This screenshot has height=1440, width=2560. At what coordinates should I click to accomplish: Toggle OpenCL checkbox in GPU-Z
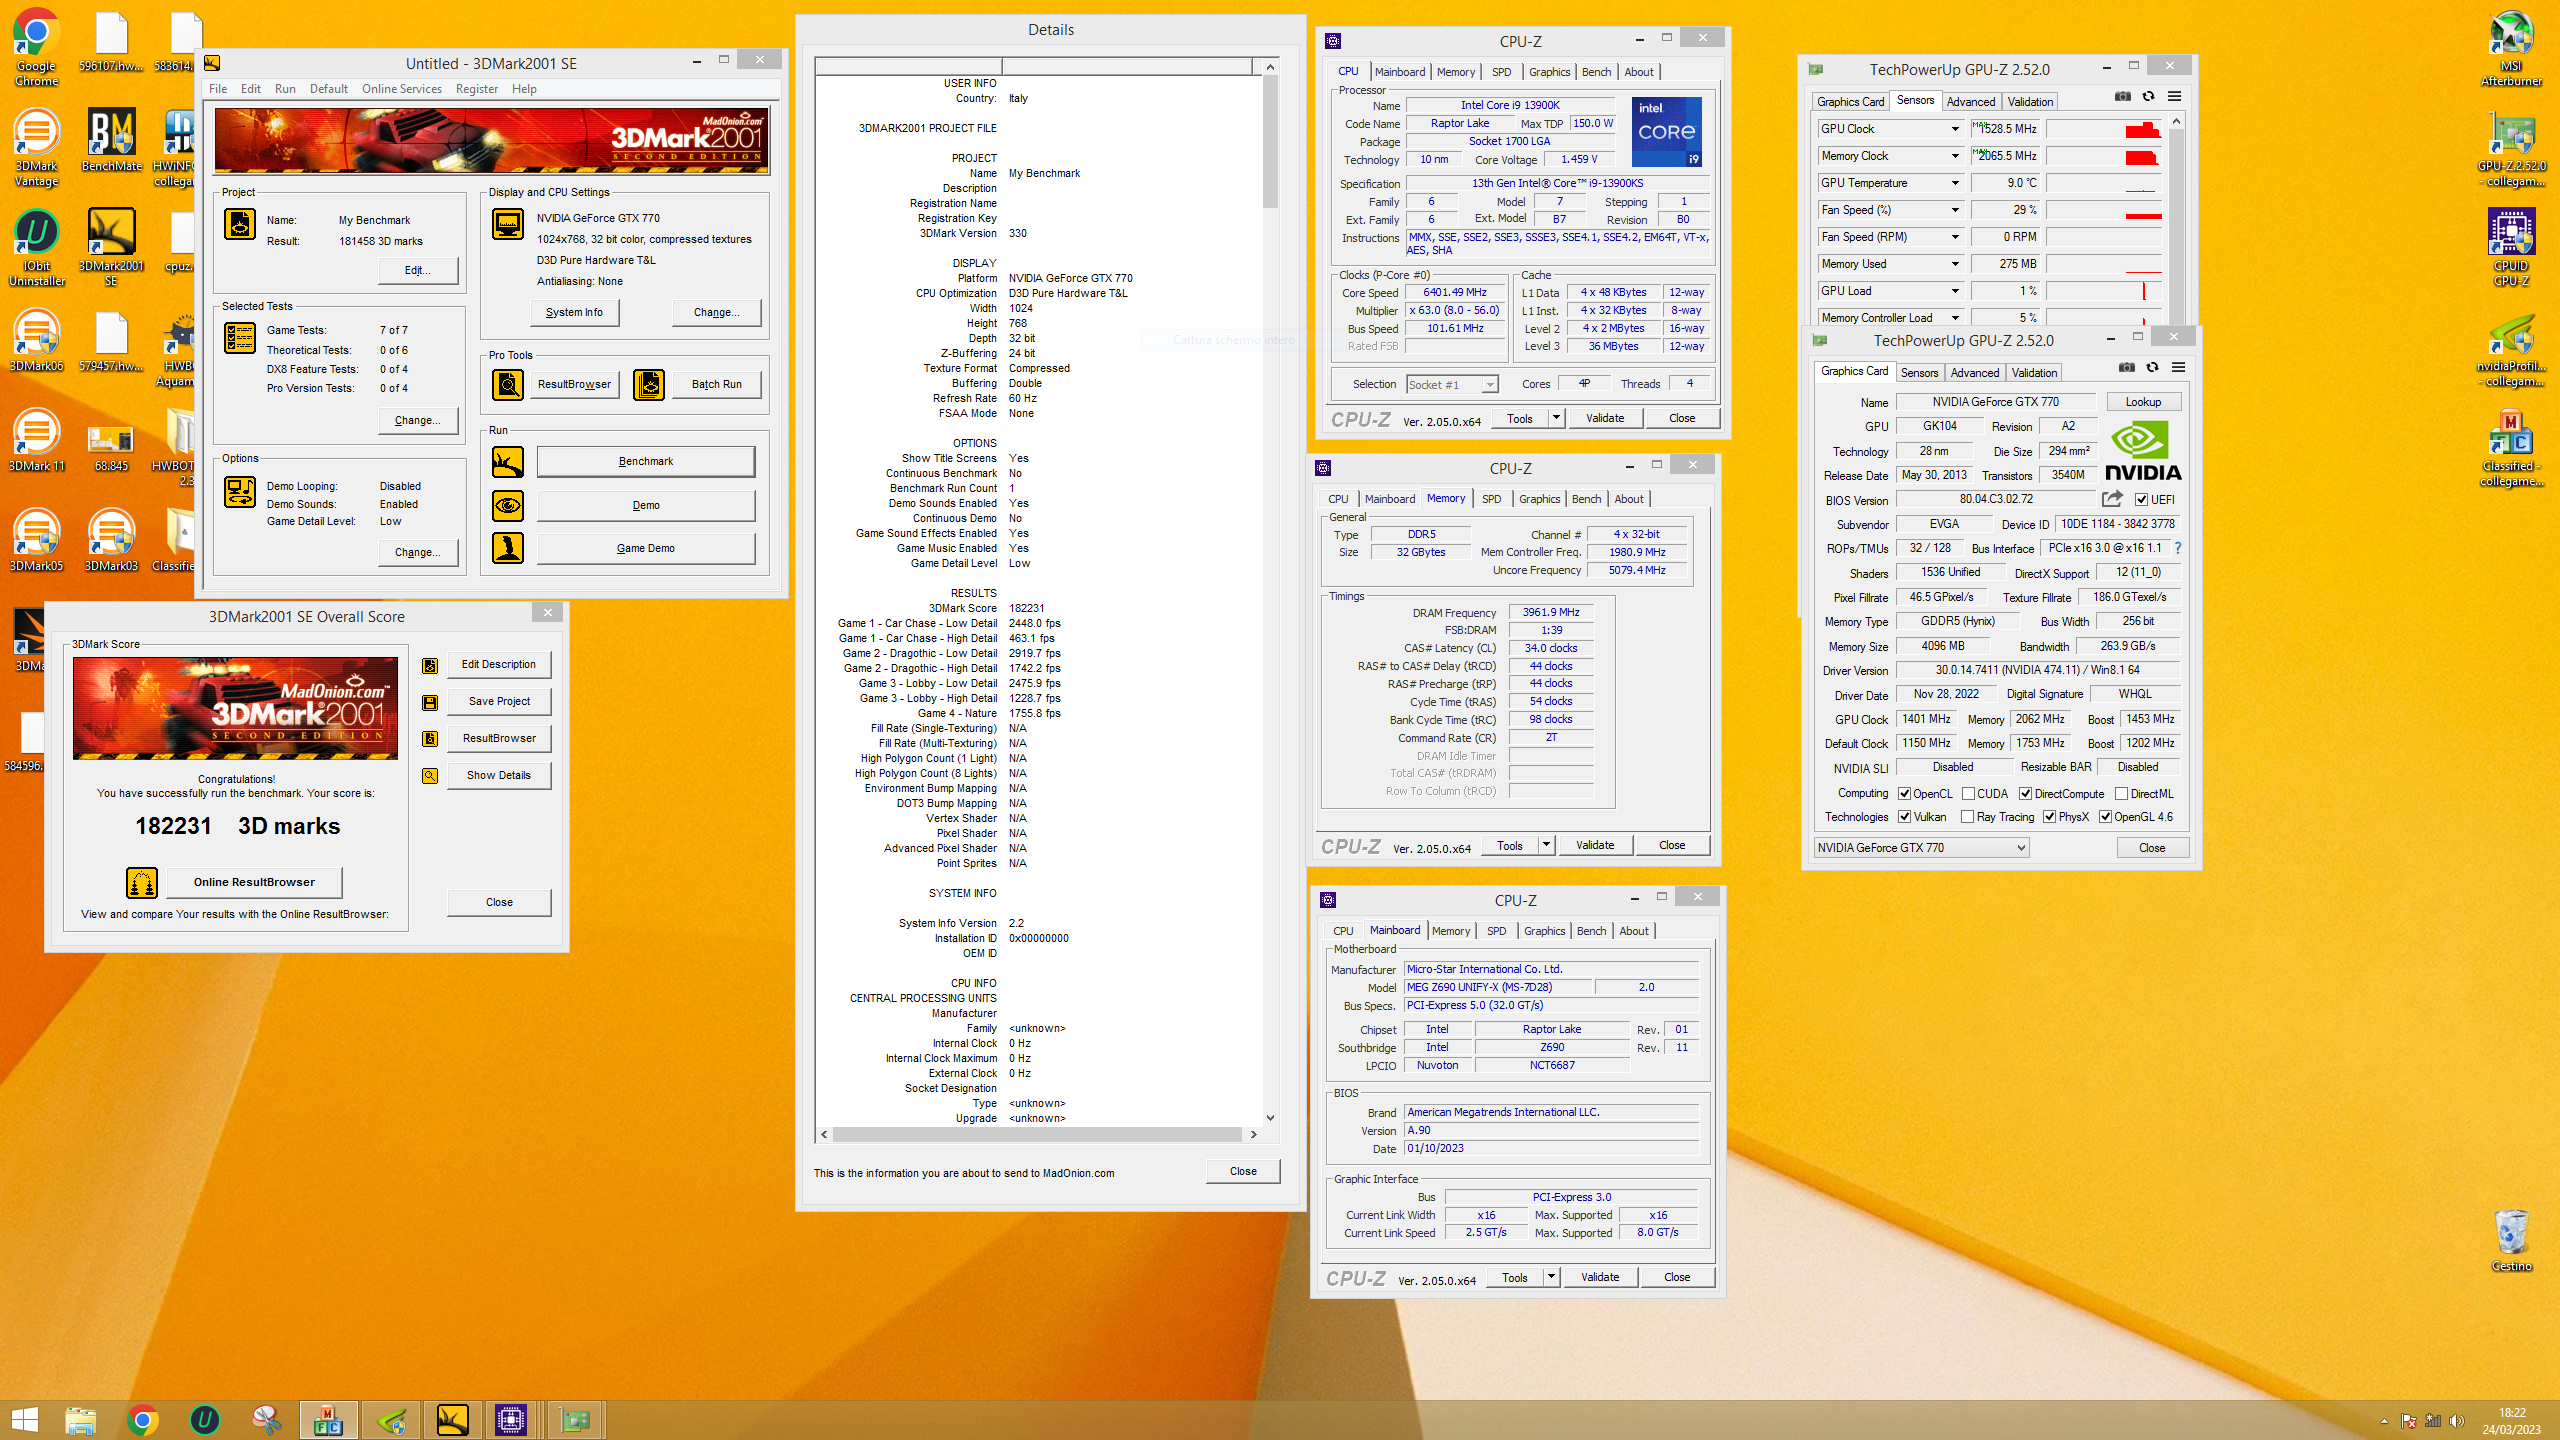coord(1905,794)
